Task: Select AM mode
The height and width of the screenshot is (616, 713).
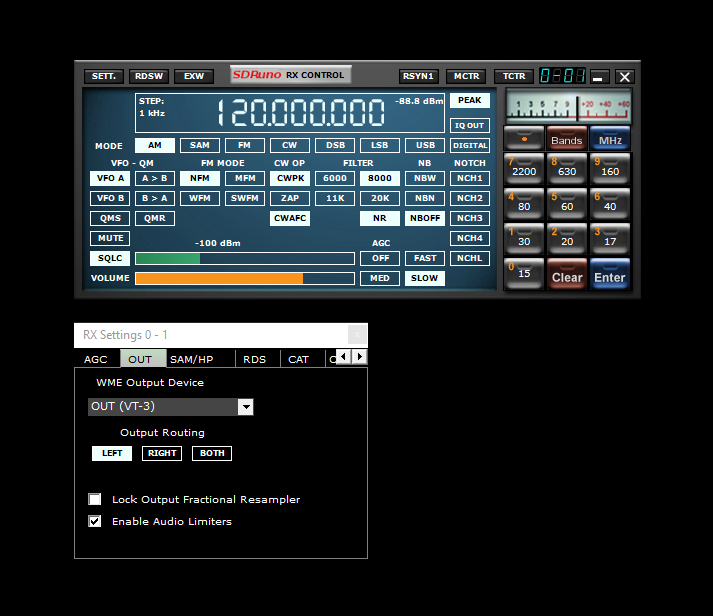Action: 155,145
